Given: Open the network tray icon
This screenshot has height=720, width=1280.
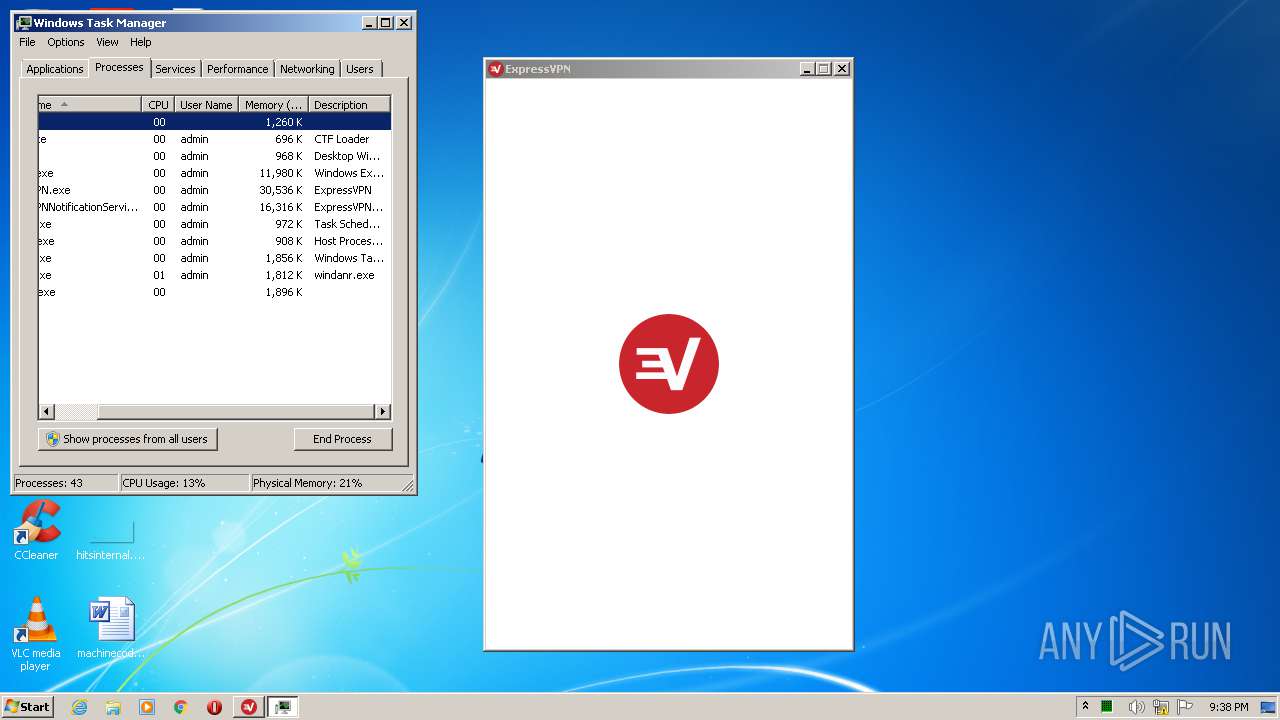Looking at the screenshot, I should coord(1161,707).
